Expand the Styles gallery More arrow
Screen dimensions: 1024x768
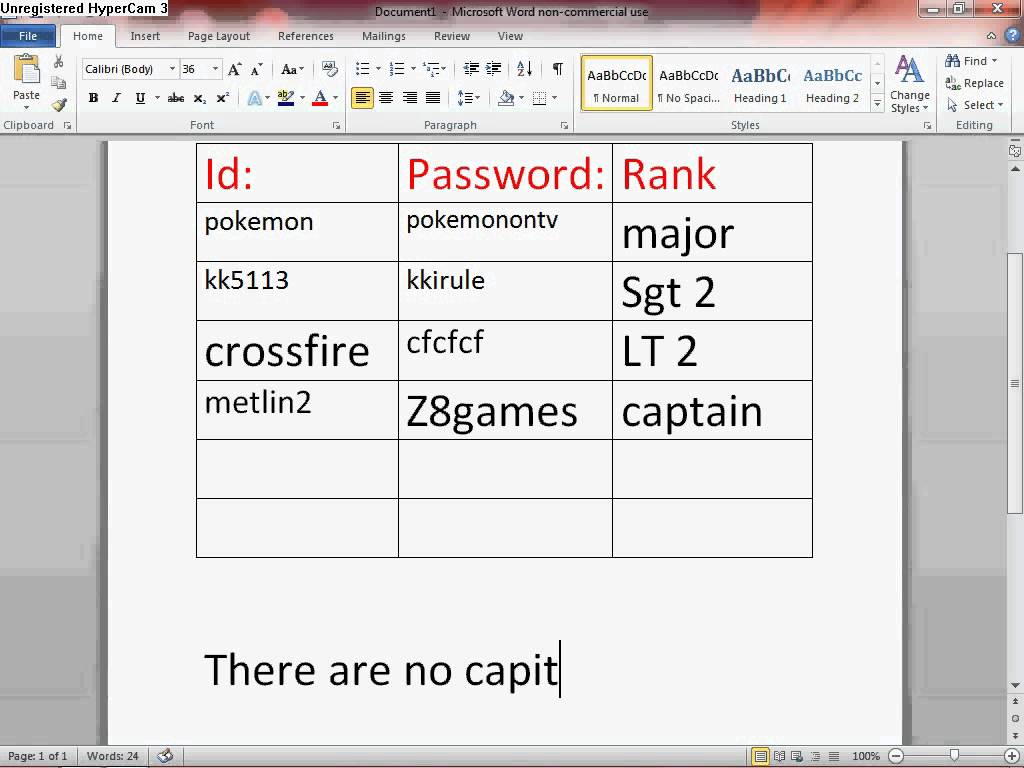[x=877, y=104]
